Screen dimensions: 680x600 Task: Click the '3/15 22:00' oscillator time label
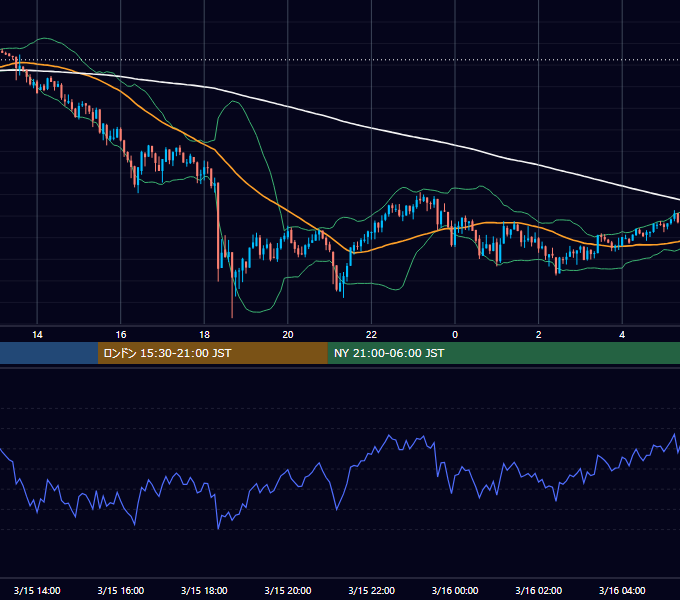[372, 590]
